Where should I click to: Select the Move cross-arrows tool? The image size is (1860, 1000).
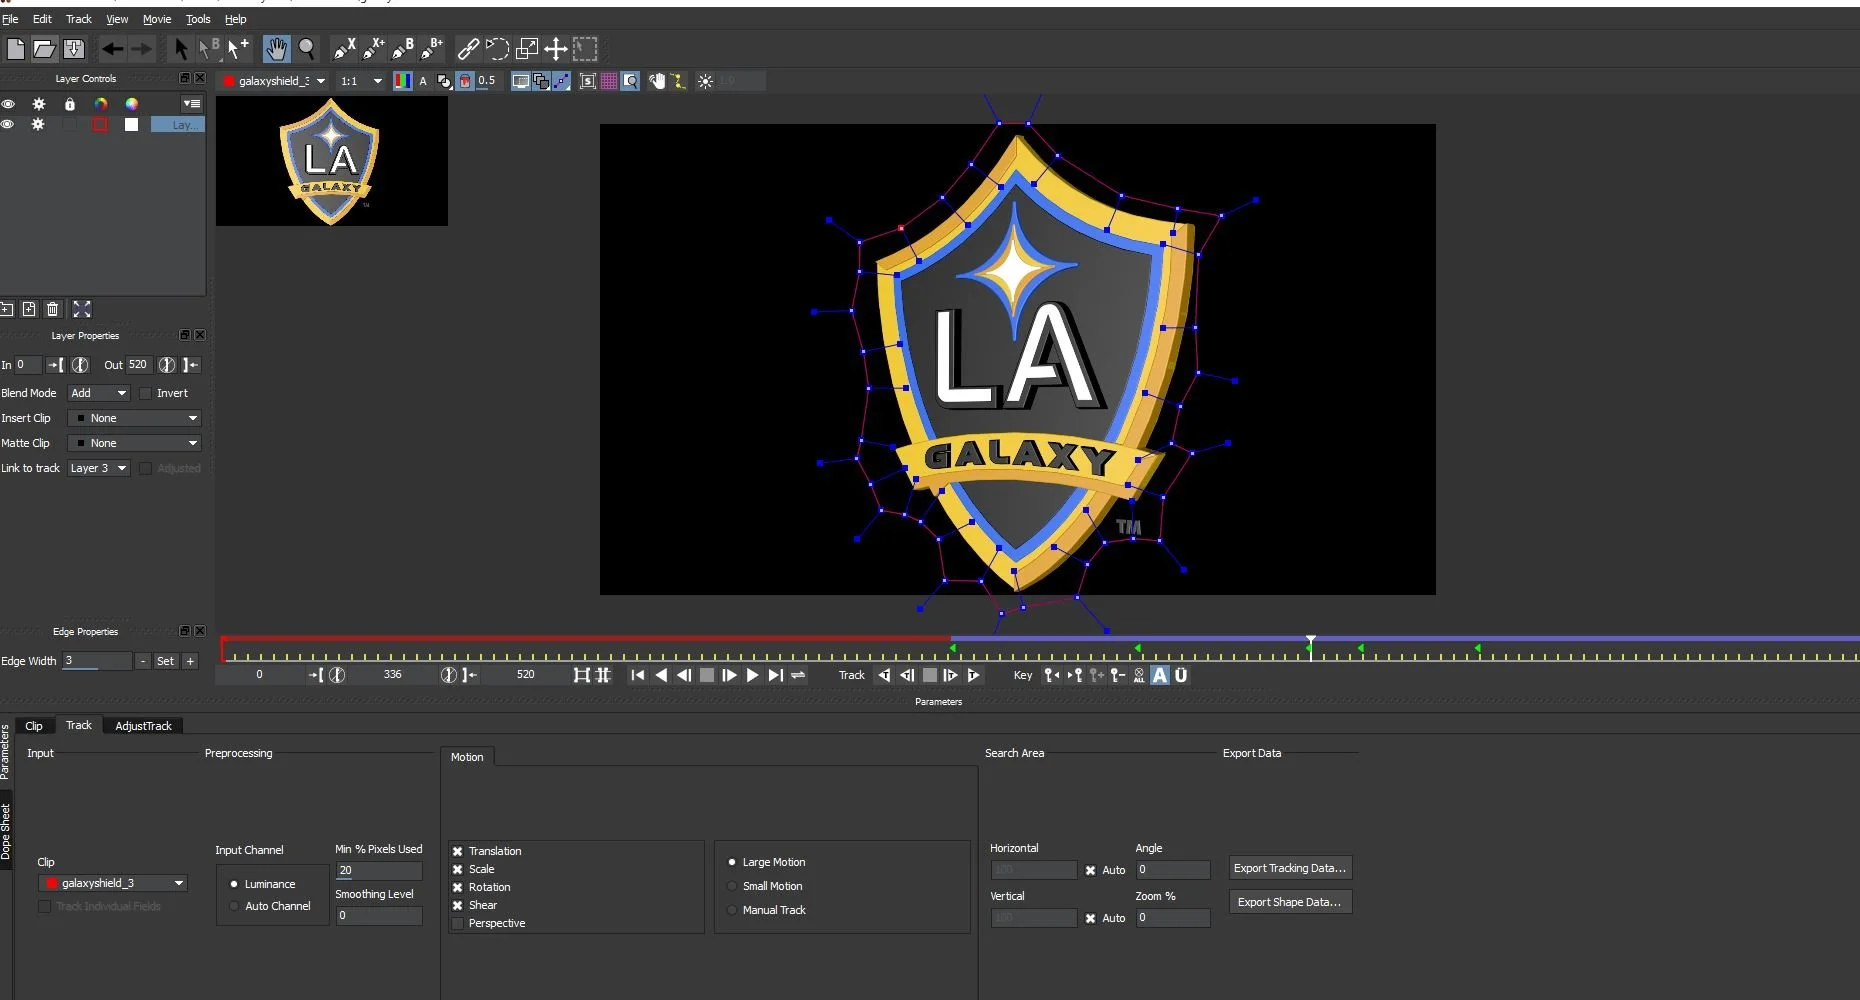[x=556, y=48]
